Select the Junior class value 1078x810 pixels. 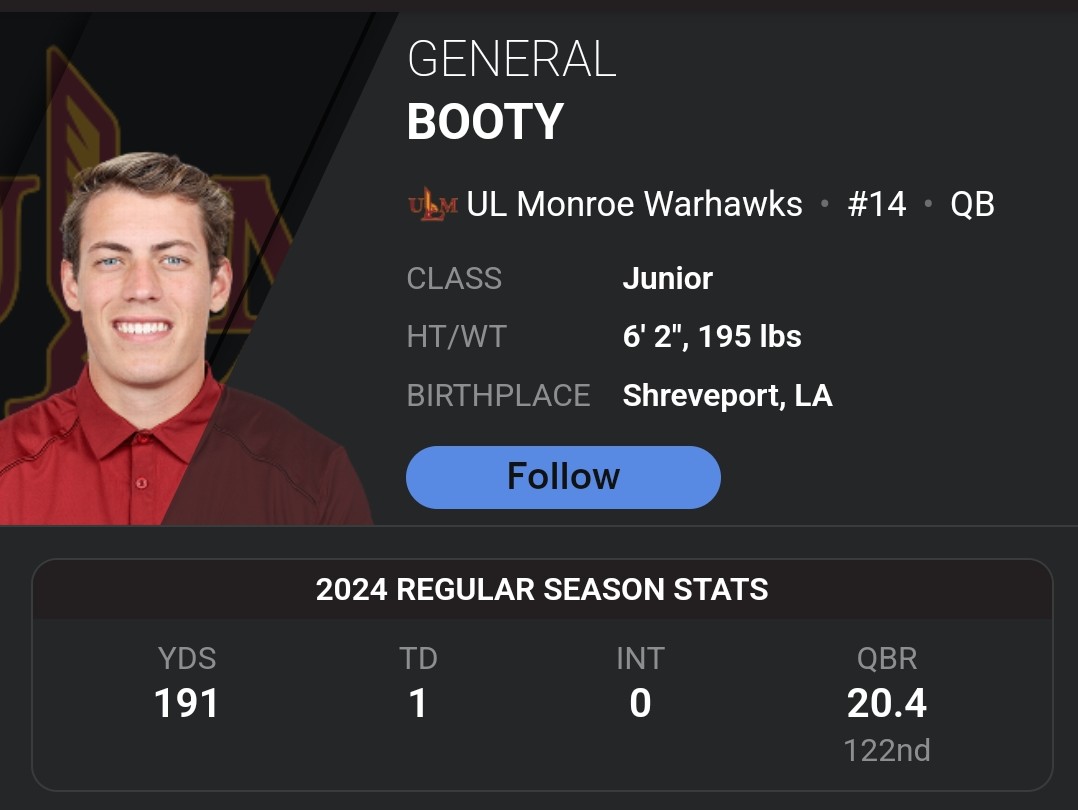tap(667, 278)
